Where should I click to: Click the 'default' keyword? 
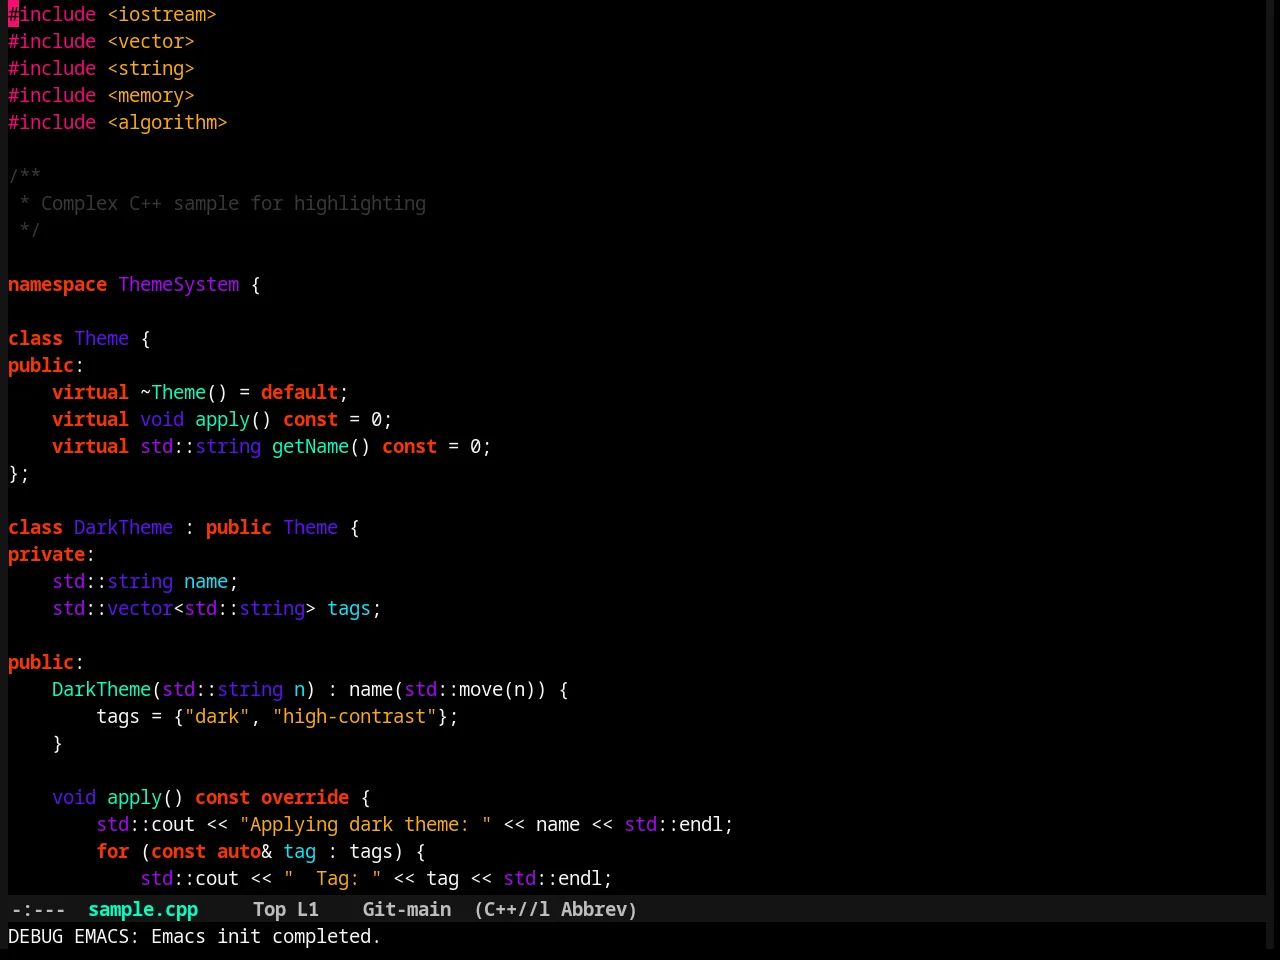click(x=299, y=392)
